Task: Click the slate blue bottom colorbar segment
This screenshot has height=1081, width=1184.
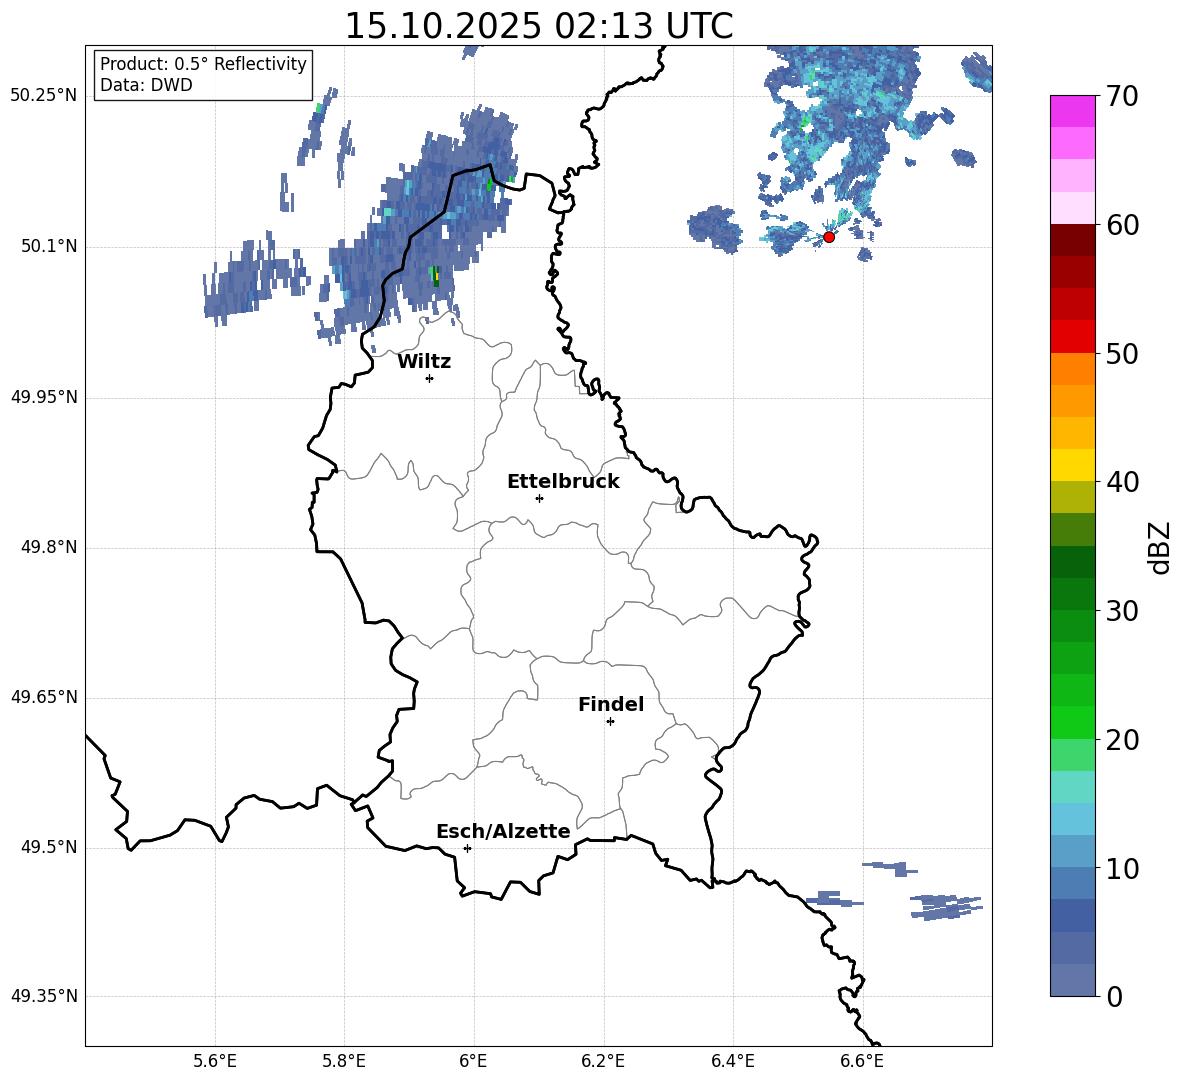Action: (1073, 981)
